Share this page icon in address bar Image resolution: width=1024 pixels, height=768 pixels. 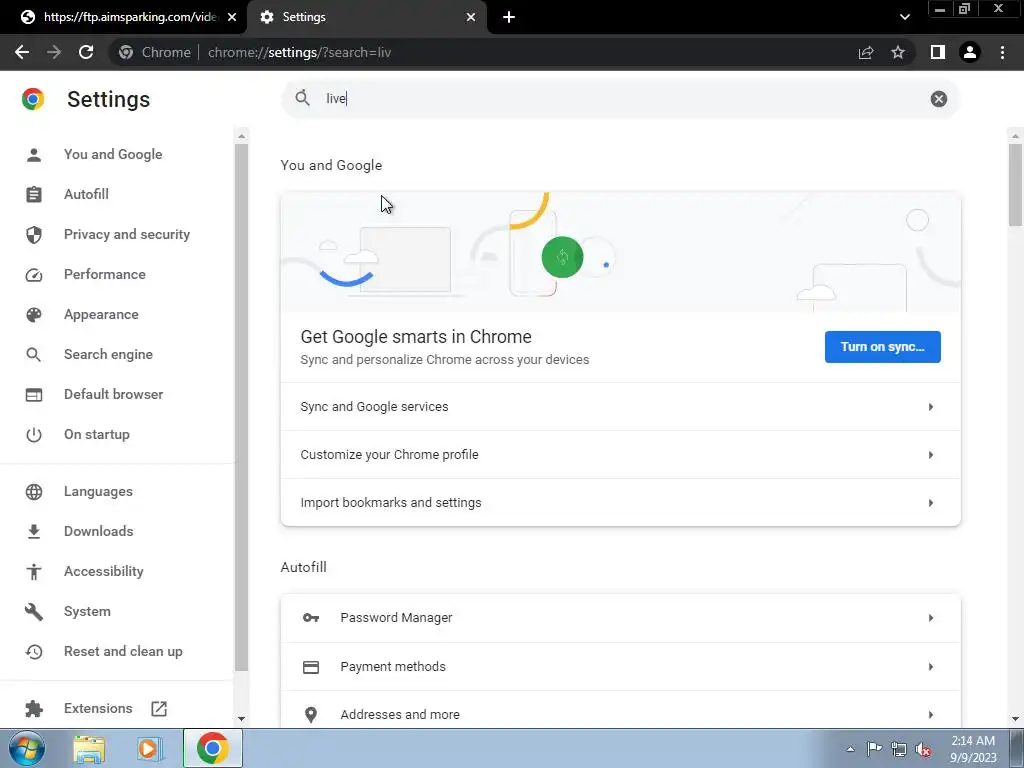point(866,52)
